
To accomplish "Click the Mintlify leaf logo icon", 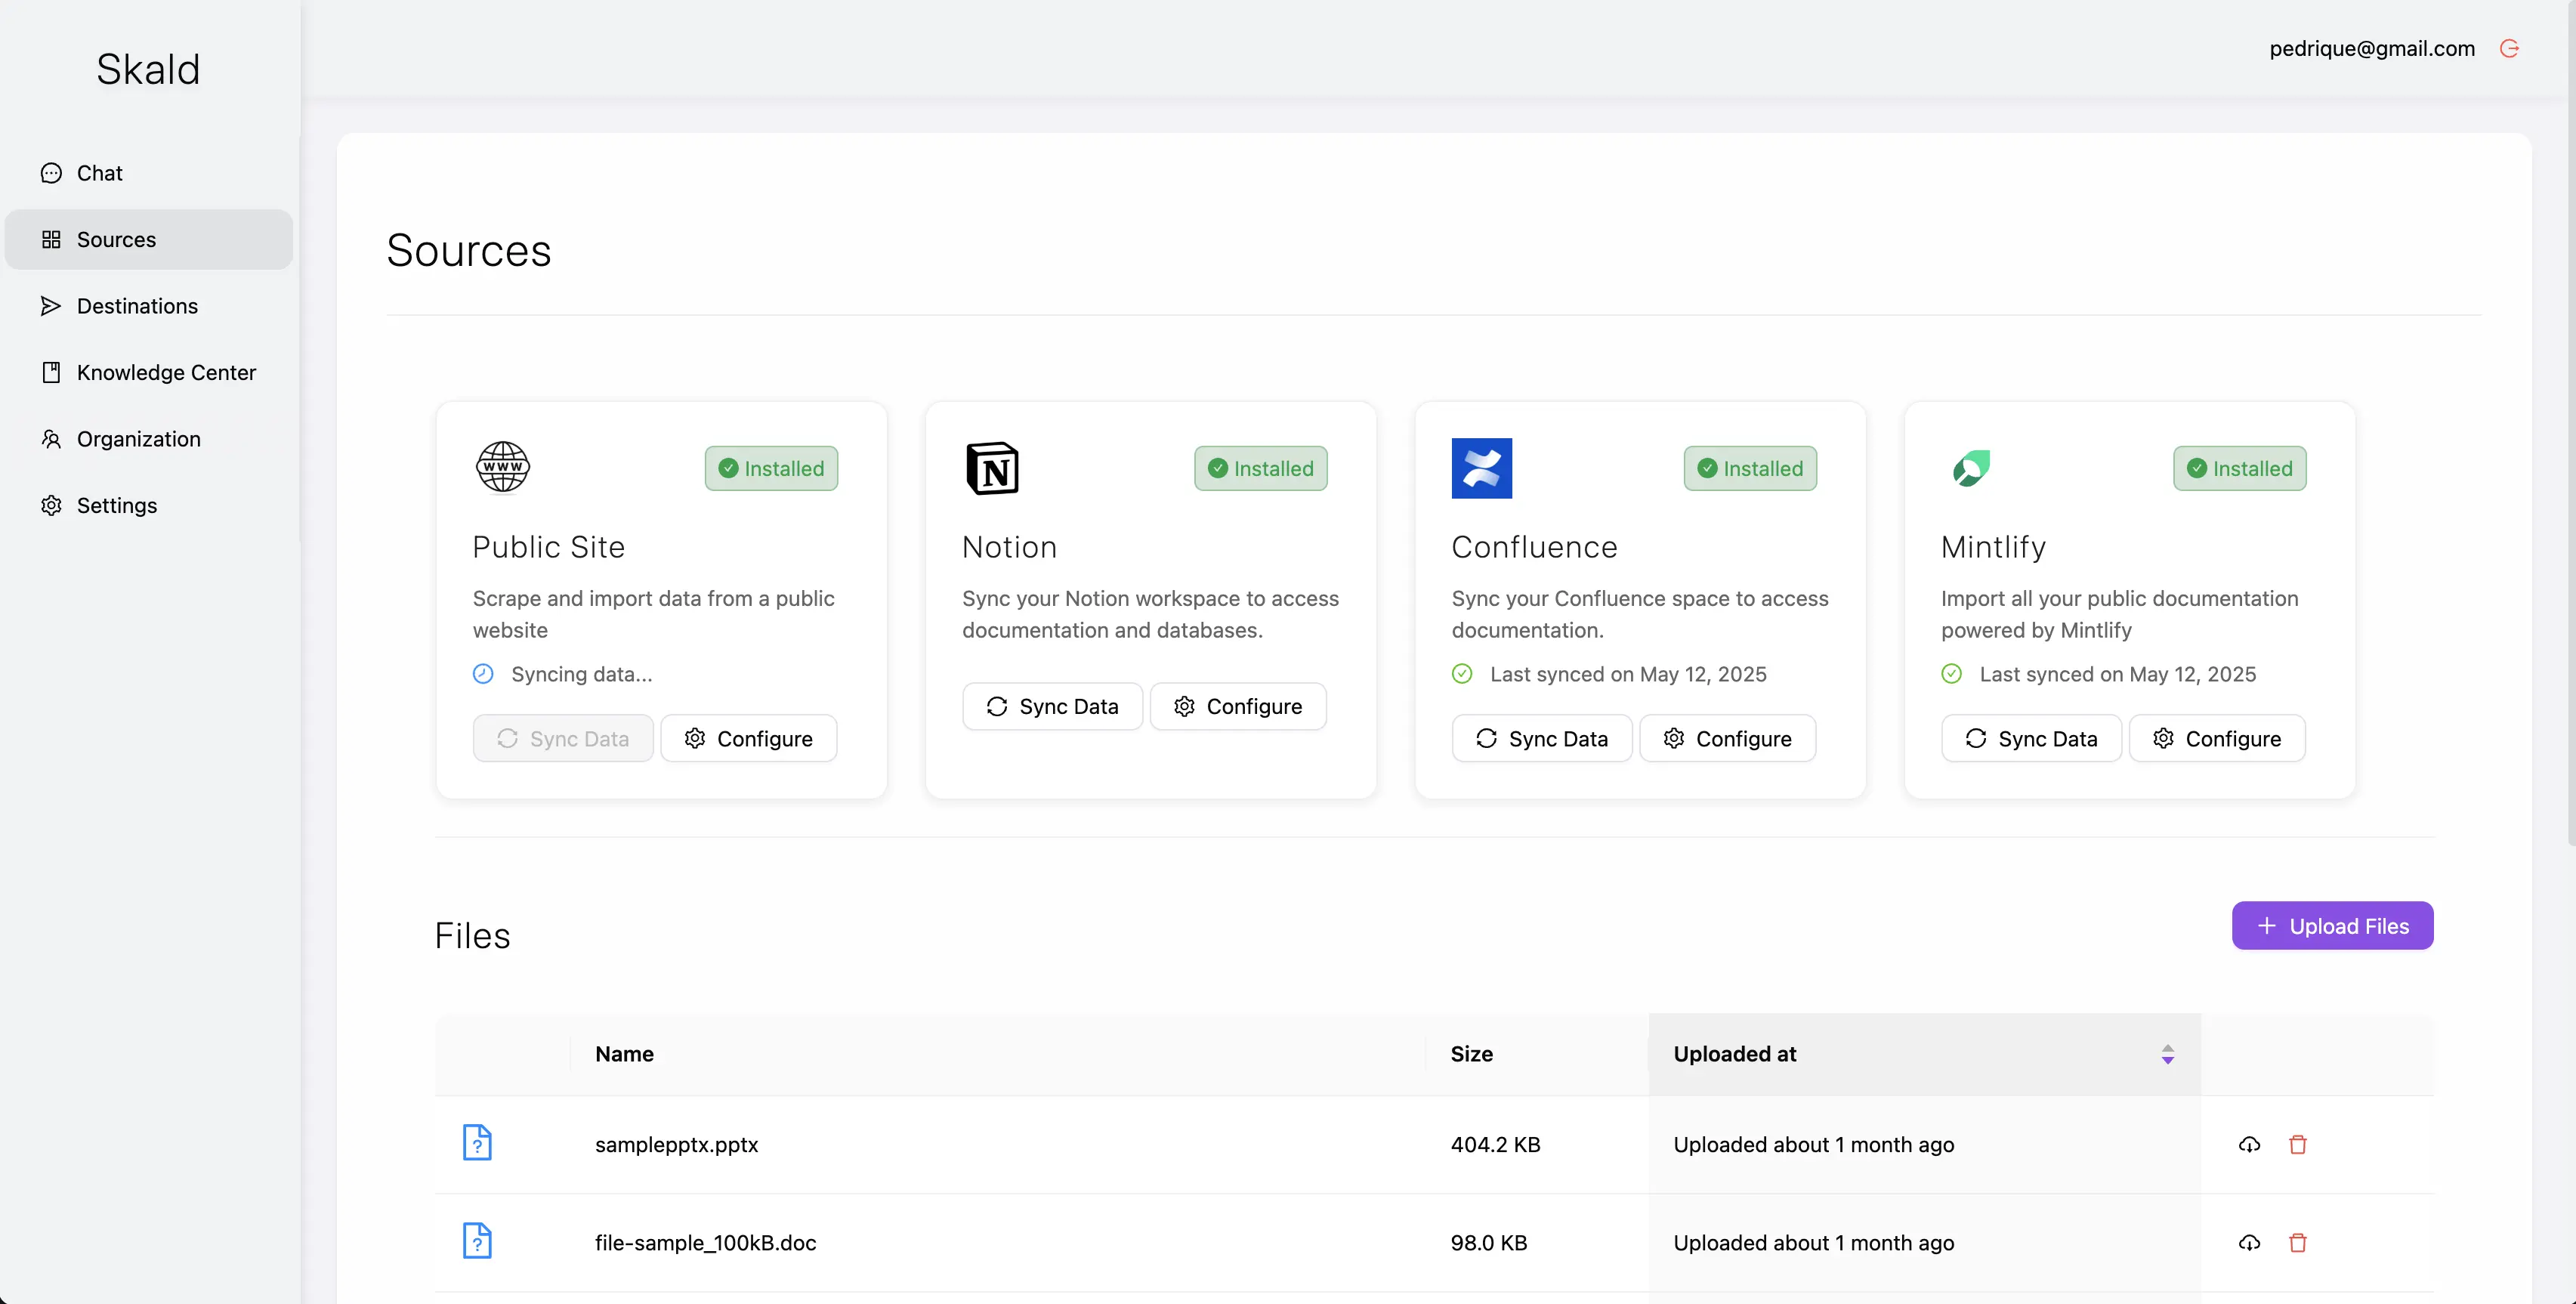I will tap(1971, 468).
